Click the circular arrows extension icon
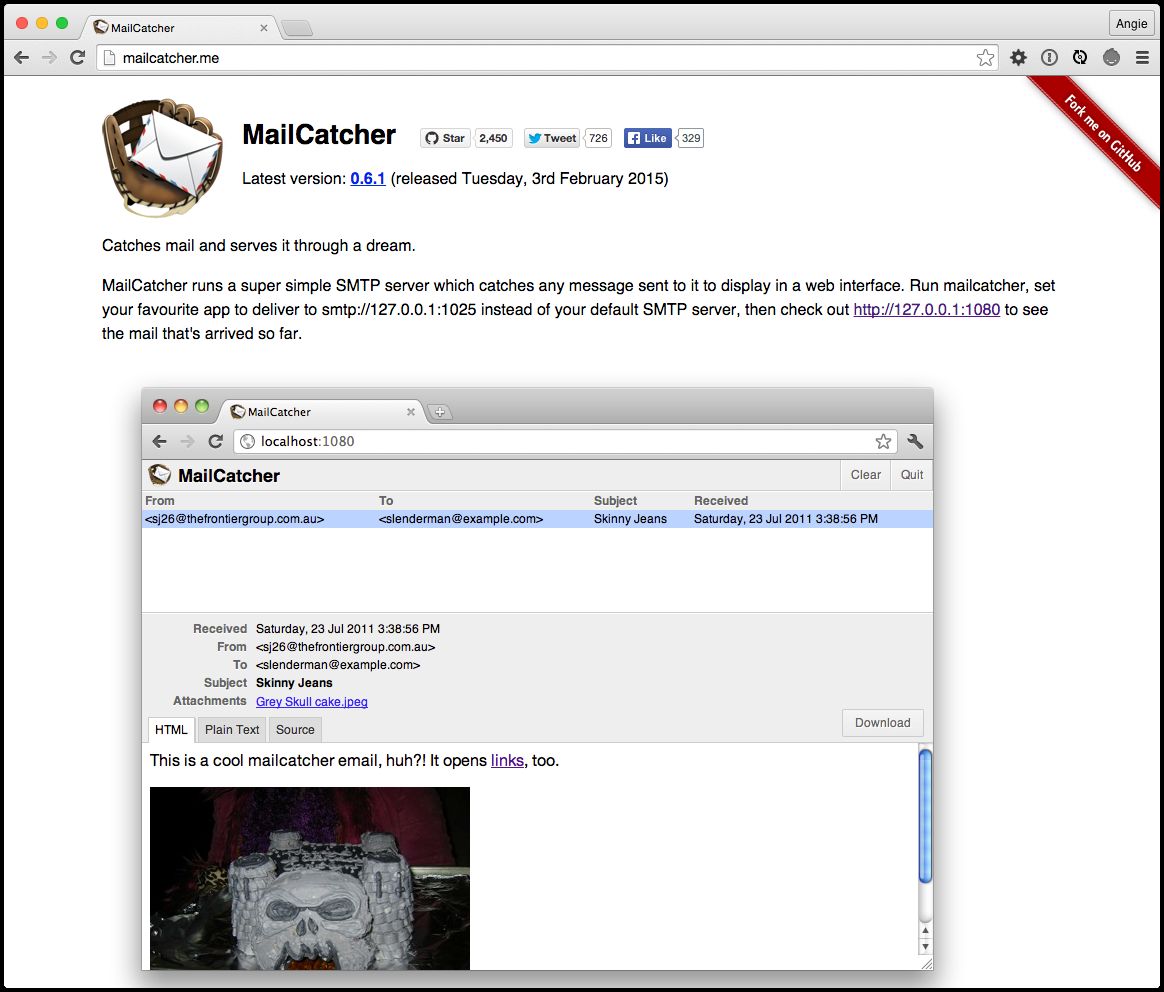This screenshot has width=1164, height=992. 1080,58
